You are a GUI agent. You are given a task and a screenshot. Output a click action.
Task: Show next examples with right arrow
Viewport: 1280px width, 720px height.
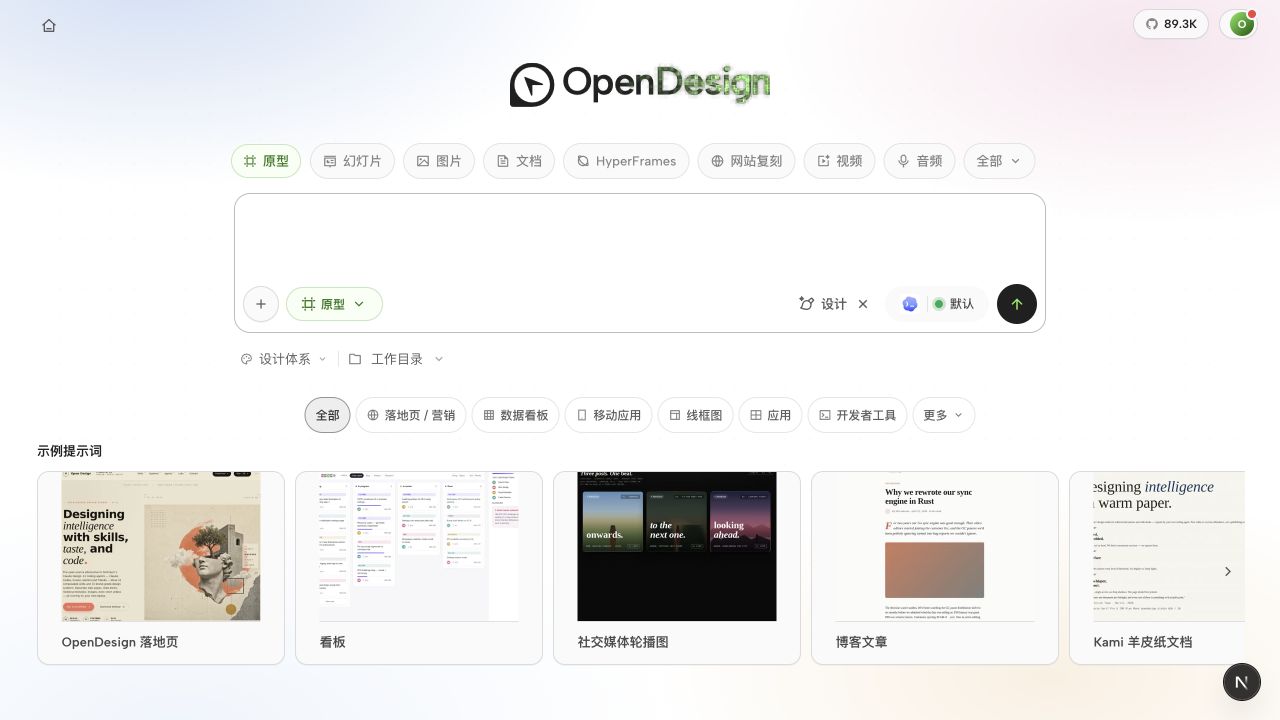click(x=1228, y=572)
